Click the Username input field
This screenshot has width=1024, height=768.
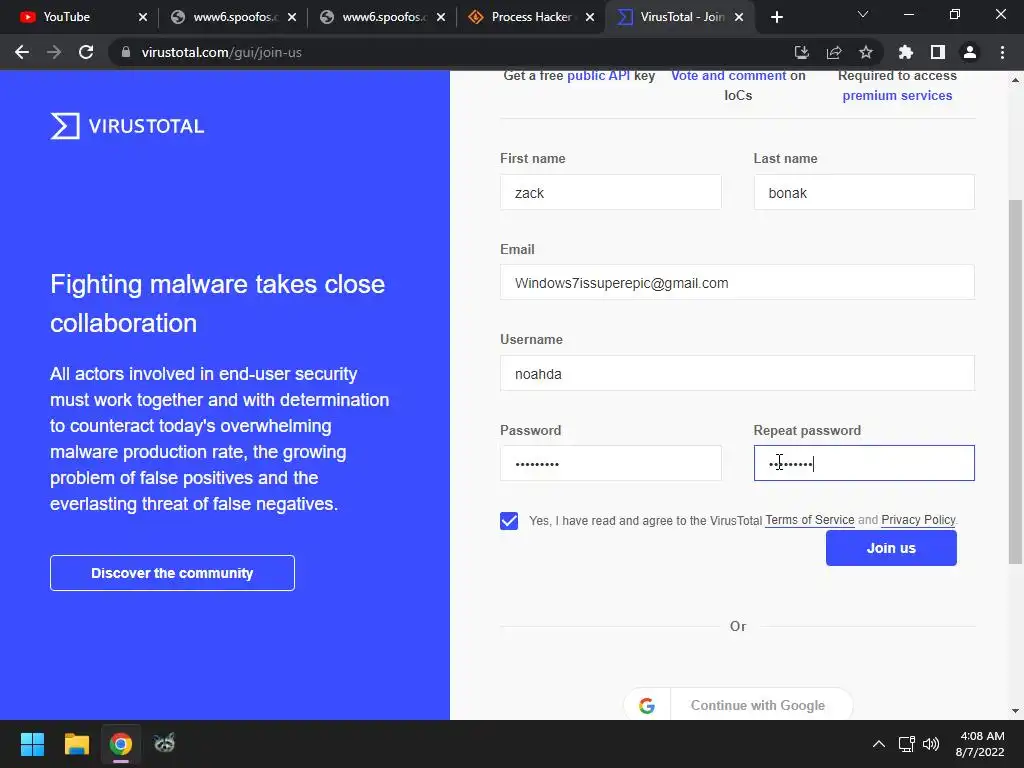(x=737, y=373)
